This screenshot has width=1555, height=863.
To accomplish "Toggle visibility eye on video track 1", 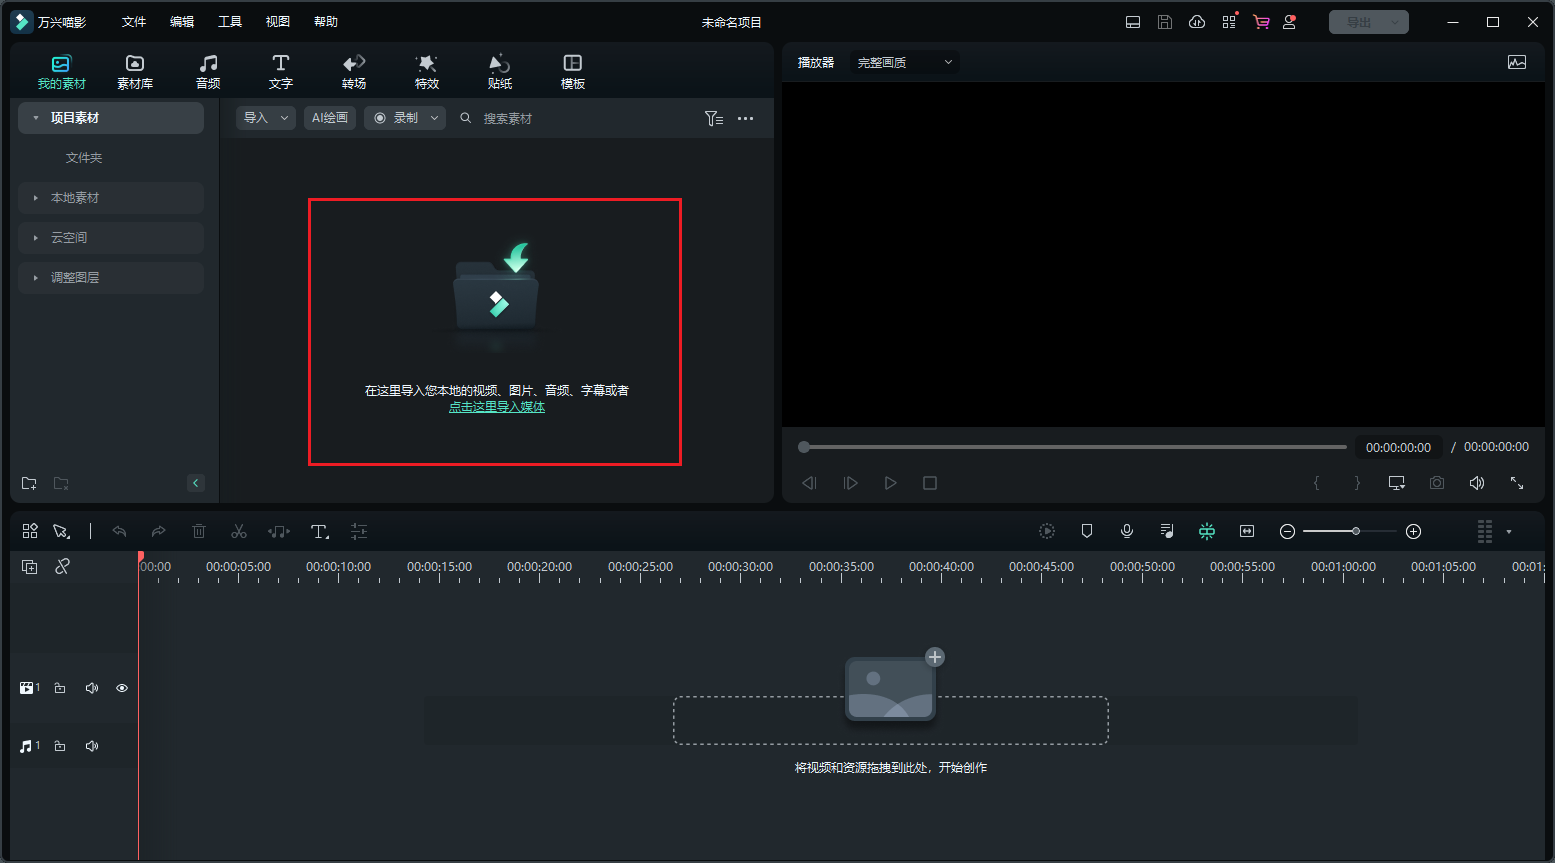I will click(x=122, y=688).
